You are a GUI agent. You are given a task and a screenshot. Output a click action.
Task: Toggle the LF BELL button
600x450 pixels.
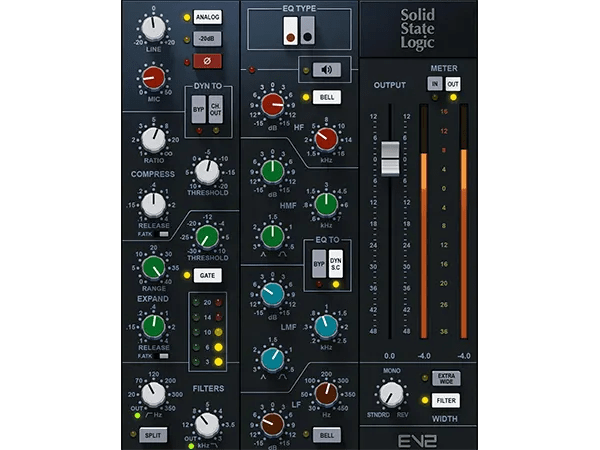tap(327, 435)
